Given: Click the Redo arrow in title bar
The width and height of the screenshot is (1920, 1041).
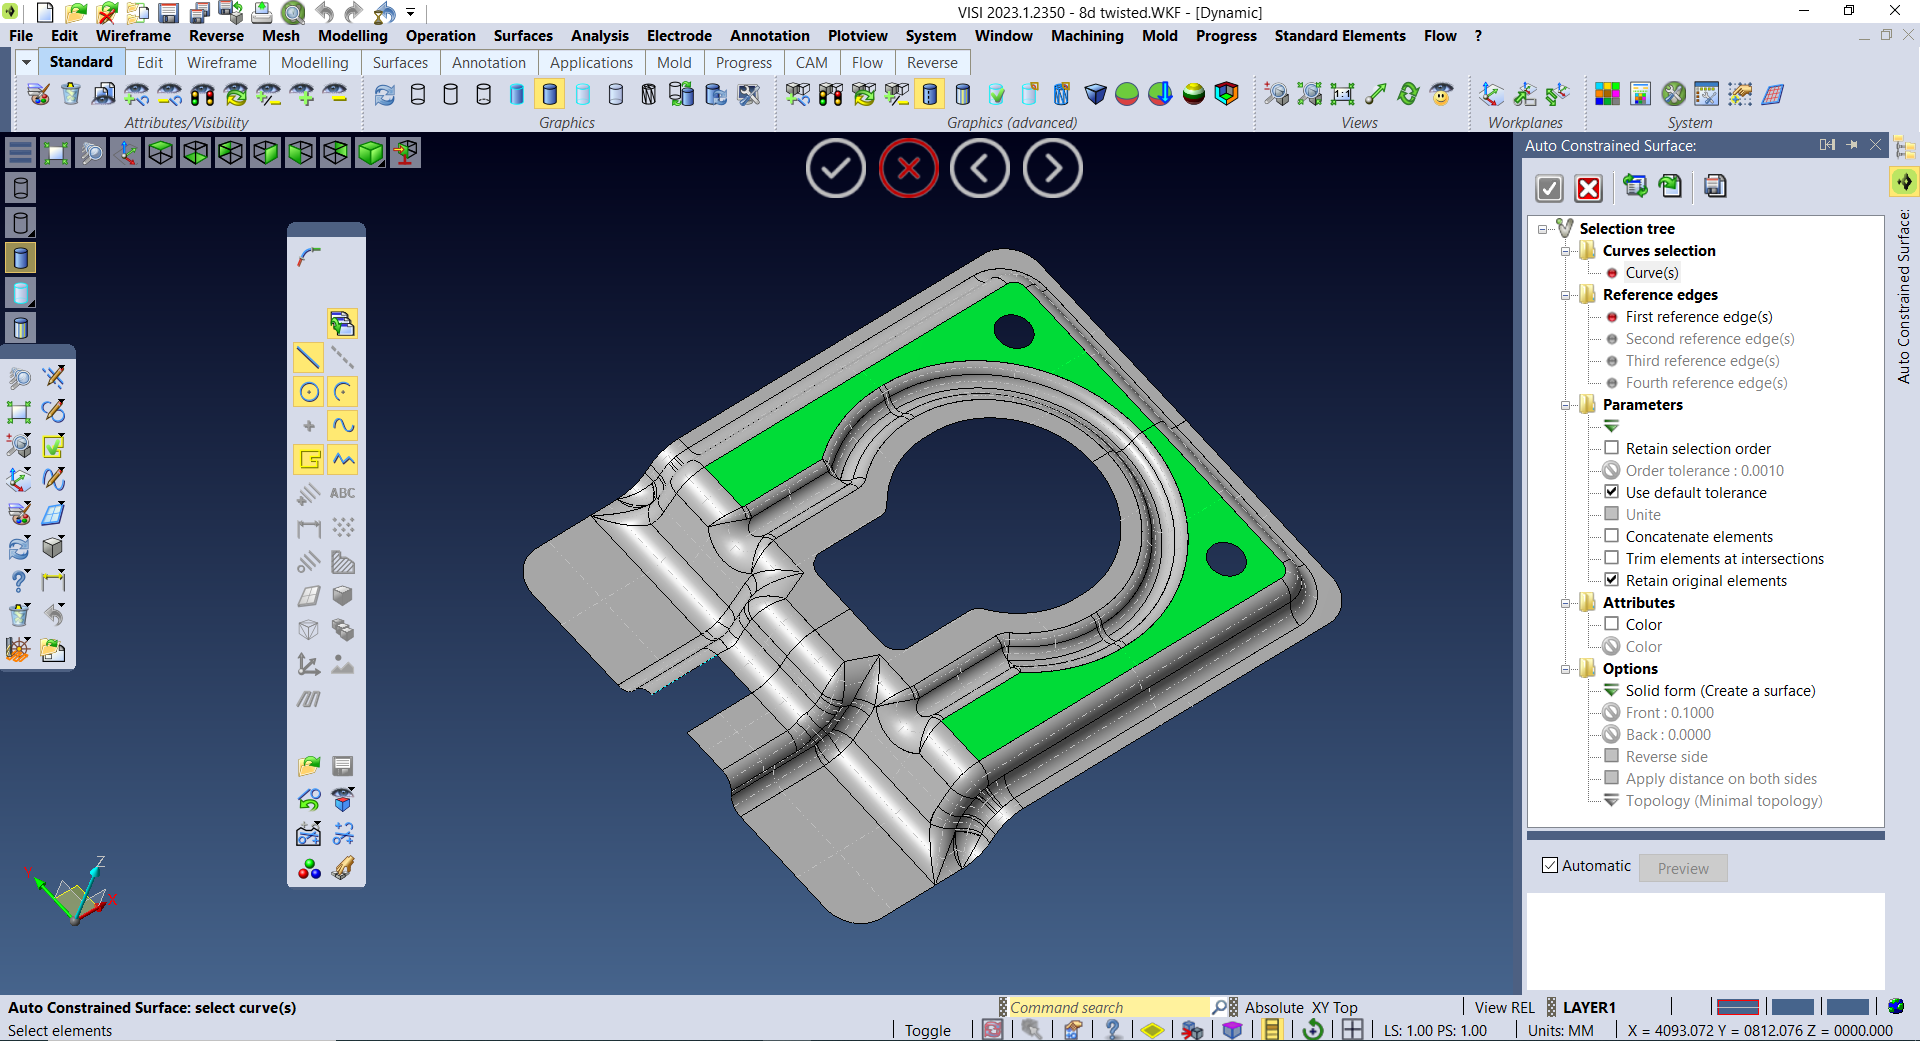Looking at the screenshot, I should (x=353, y=13).
